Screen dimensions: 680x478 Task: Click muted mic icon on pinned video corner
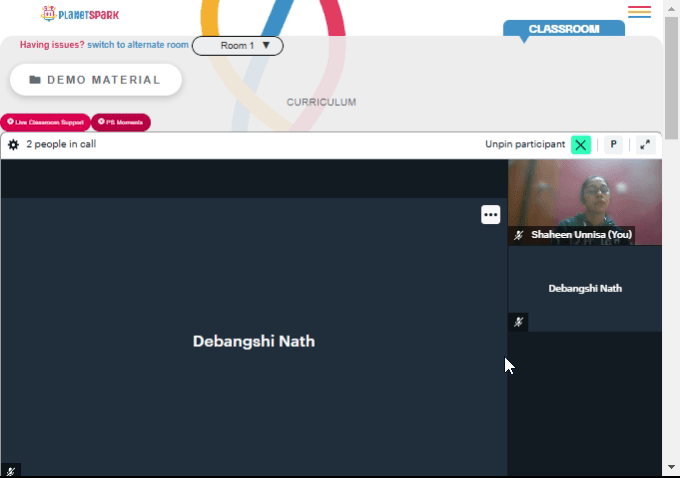11,471
